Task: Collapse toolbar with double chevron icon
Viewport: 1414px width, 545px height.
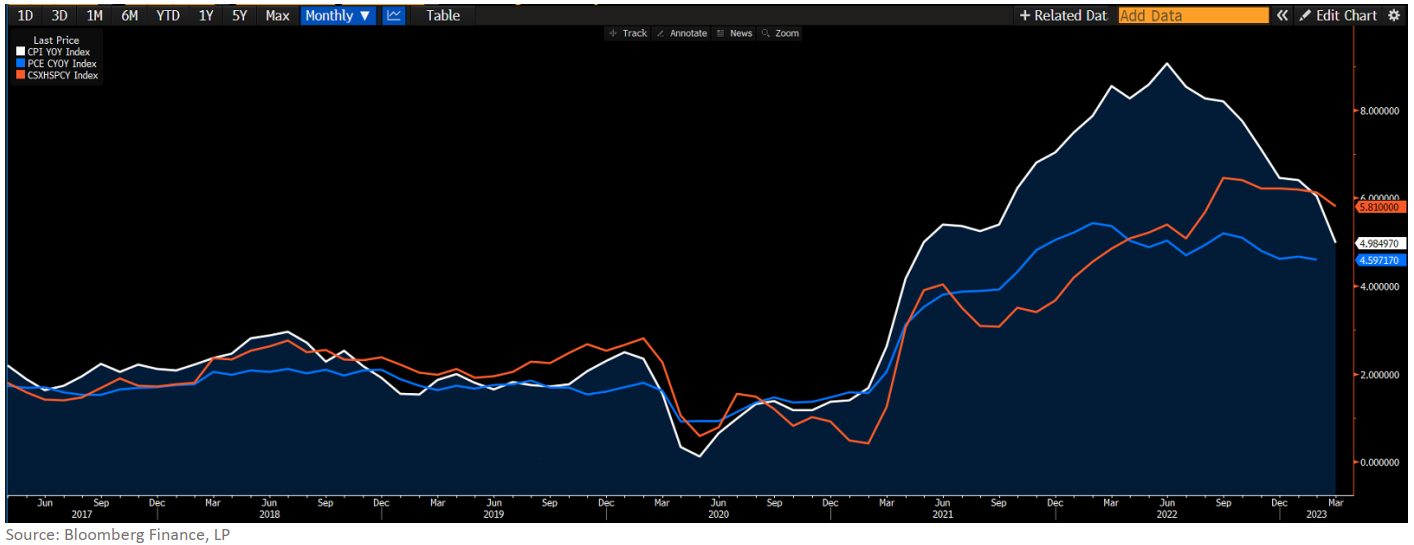Action: 1282,15
